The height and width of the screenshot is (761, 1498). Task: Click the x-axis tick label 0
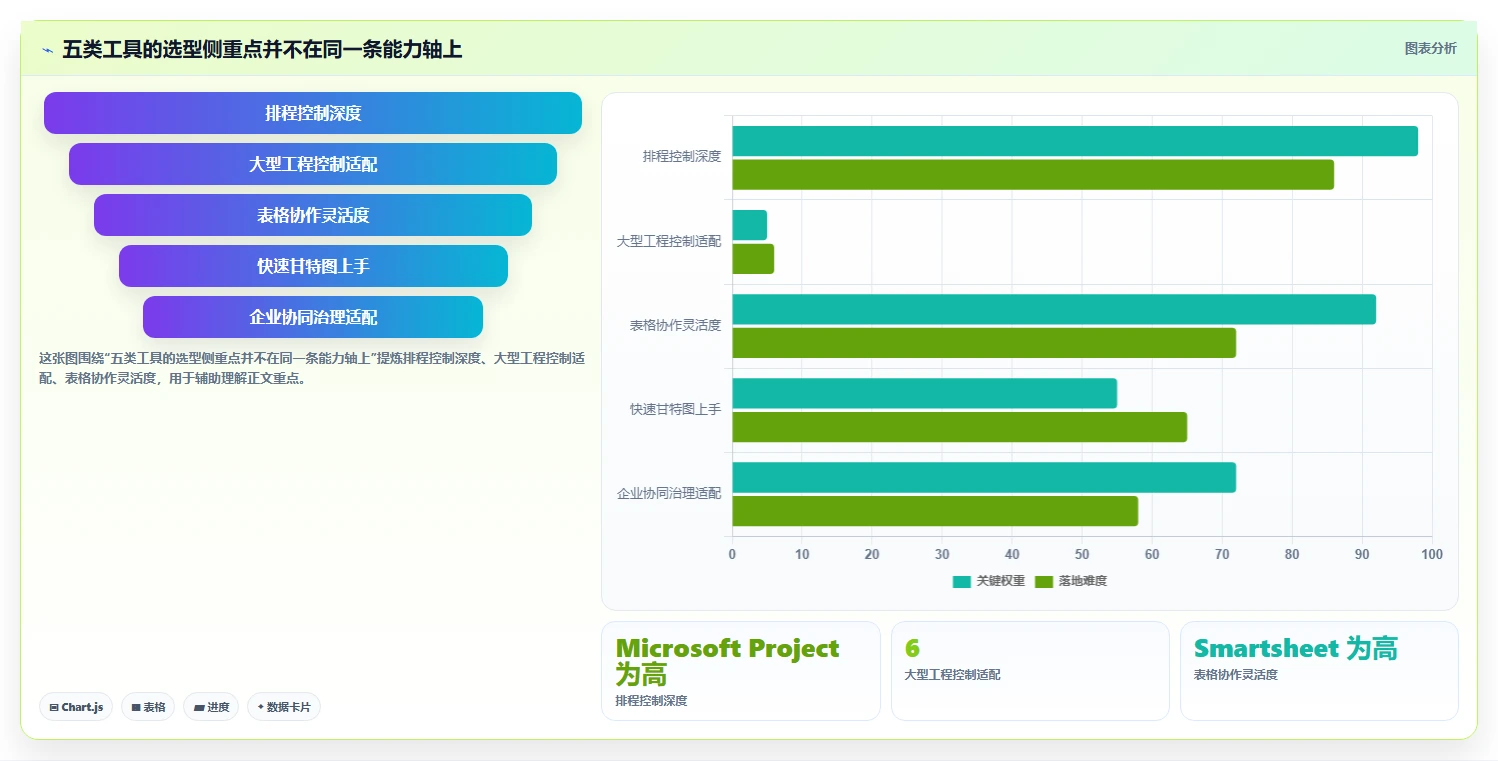click(732, 554)
